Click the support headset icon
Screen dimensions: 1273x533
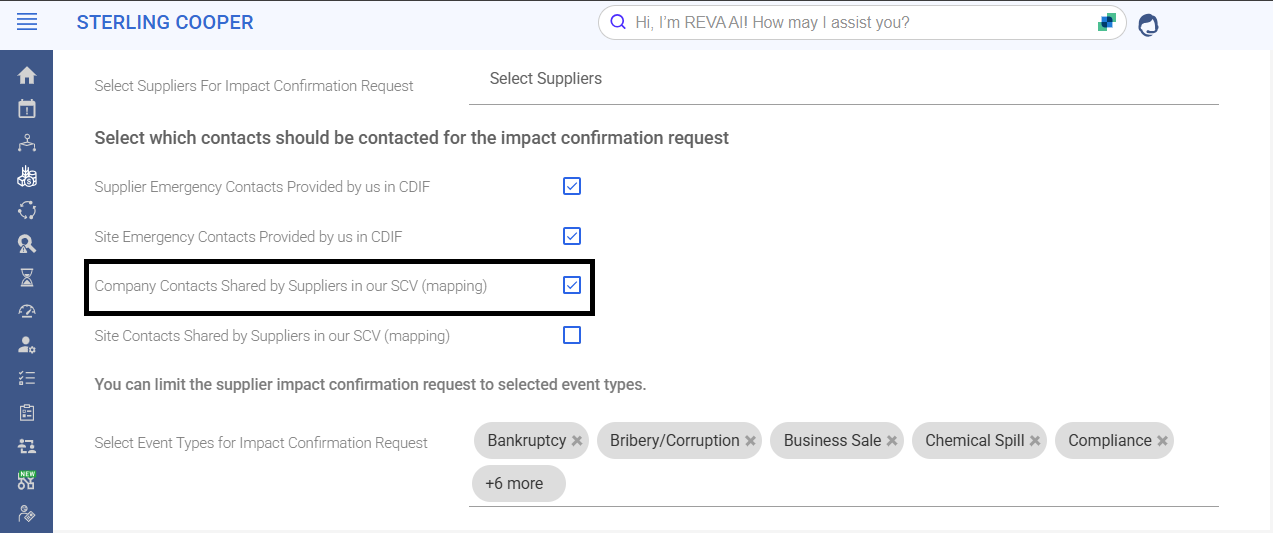pyautogui.click(x=1148, y=24)
